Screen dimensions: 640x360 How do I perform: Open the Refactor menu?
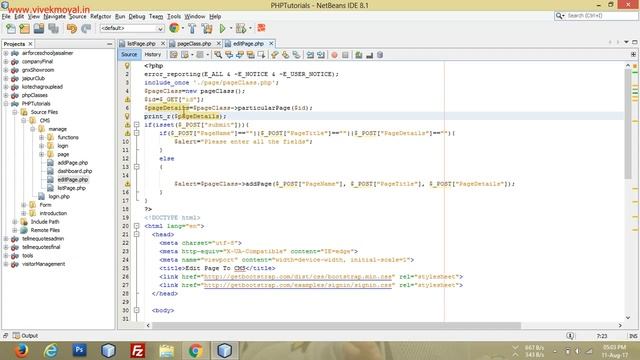[x=100, y=16]
